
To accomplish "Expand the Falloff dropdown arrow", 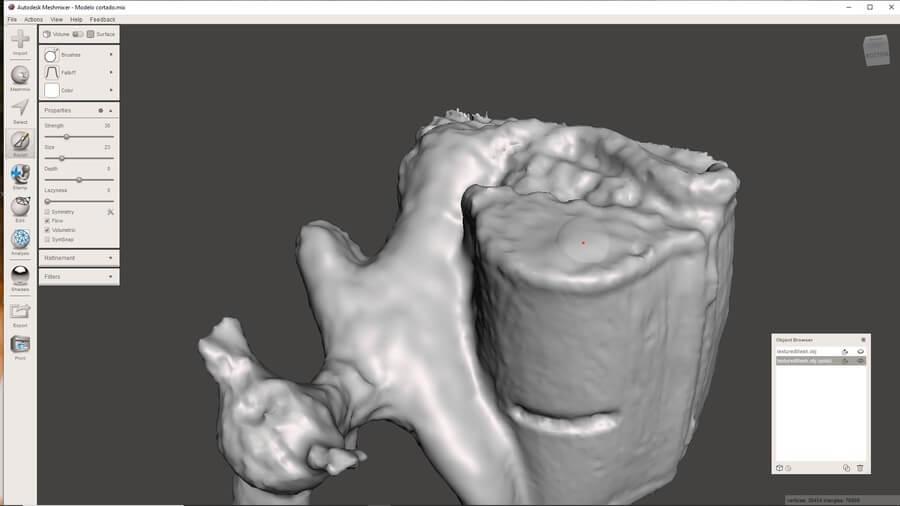I will pyautogui.click(x=111, y=73).
